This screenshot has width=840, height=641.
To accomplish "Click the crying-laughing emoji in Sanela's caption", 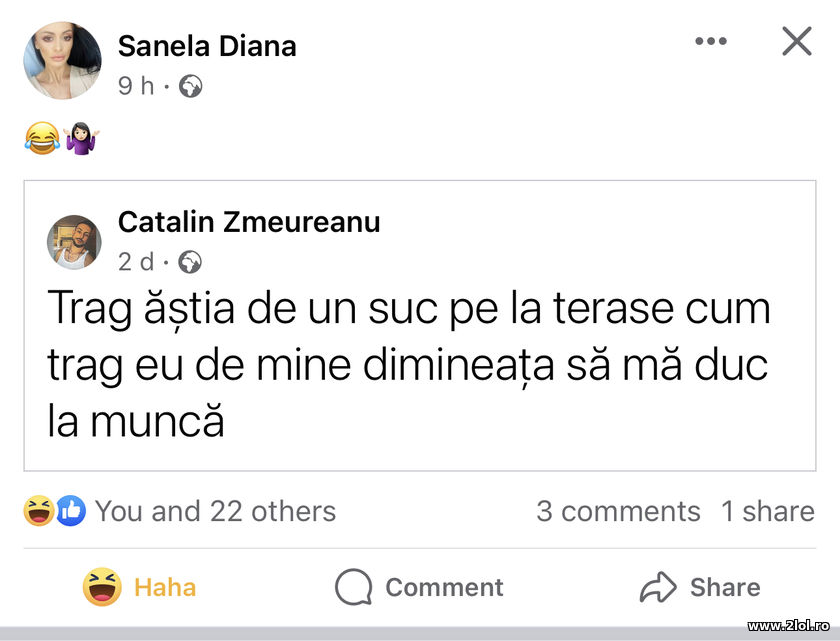I will pos(39,137).
